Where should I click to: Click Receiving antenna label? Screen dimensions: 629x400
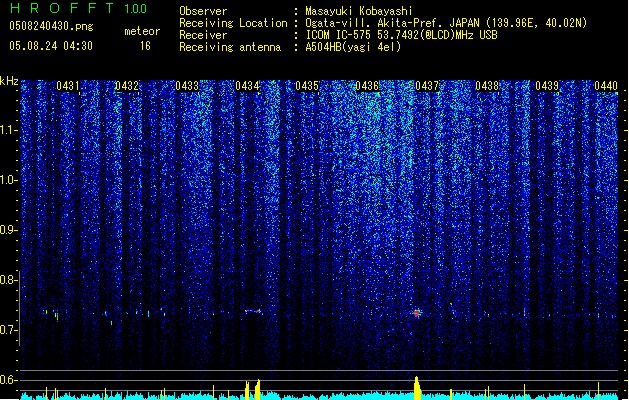(x=230, y=47)
